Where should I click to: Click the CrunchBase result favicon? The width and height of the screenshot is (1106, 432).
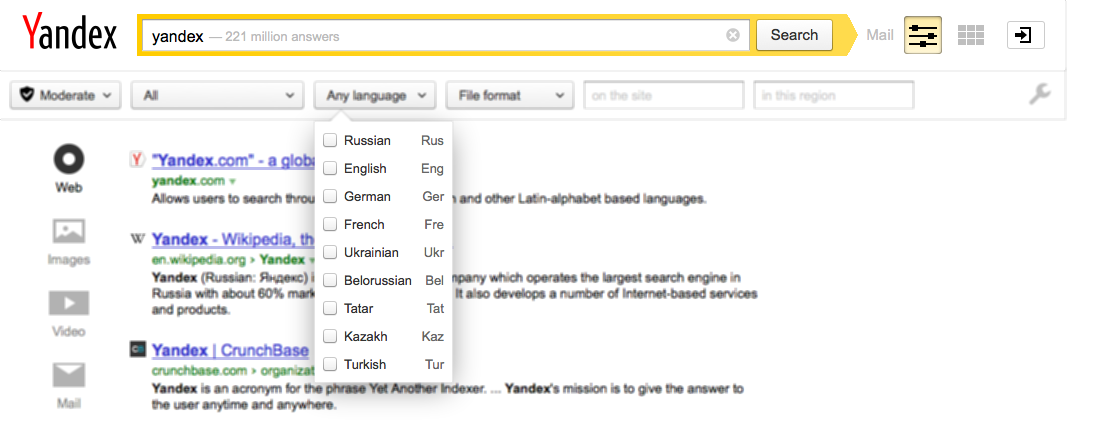point(138,349)
